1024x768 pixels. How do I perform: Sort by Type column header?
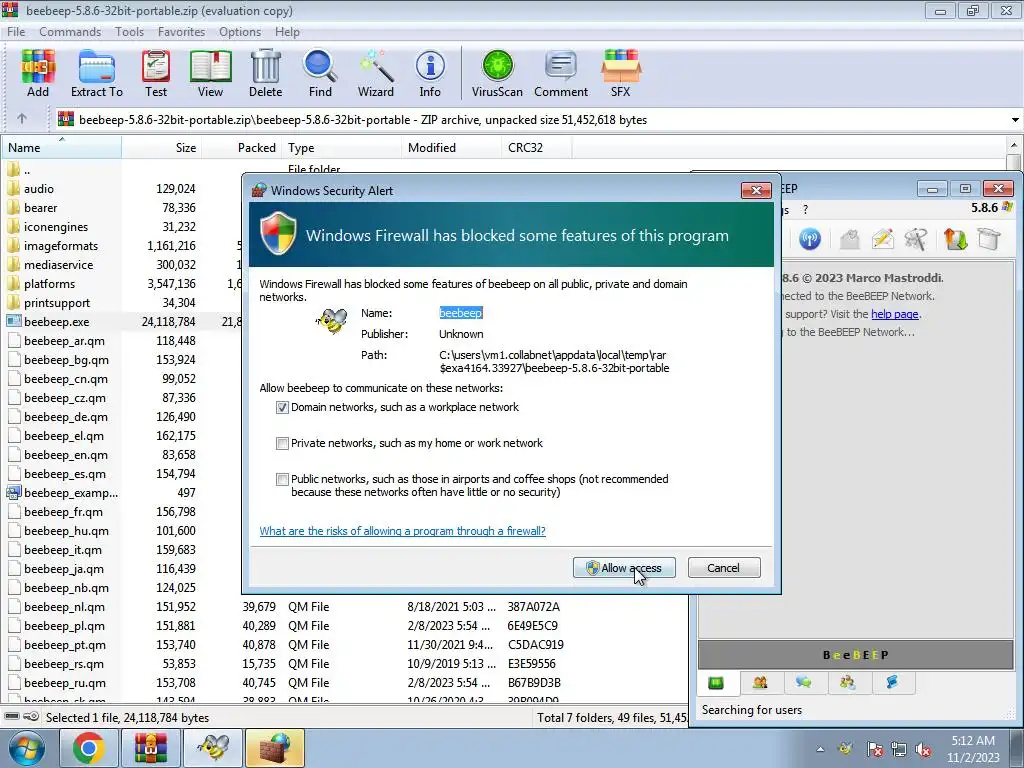pos(342,148)
